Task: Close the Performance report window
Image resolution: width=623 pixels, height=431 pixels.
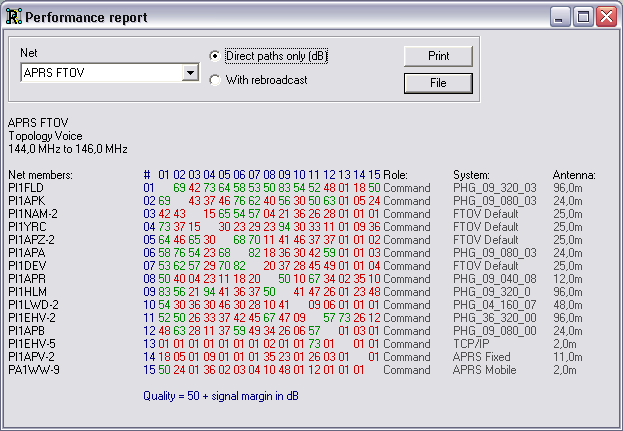Action: pyautogui.click(x=606, y=17)
